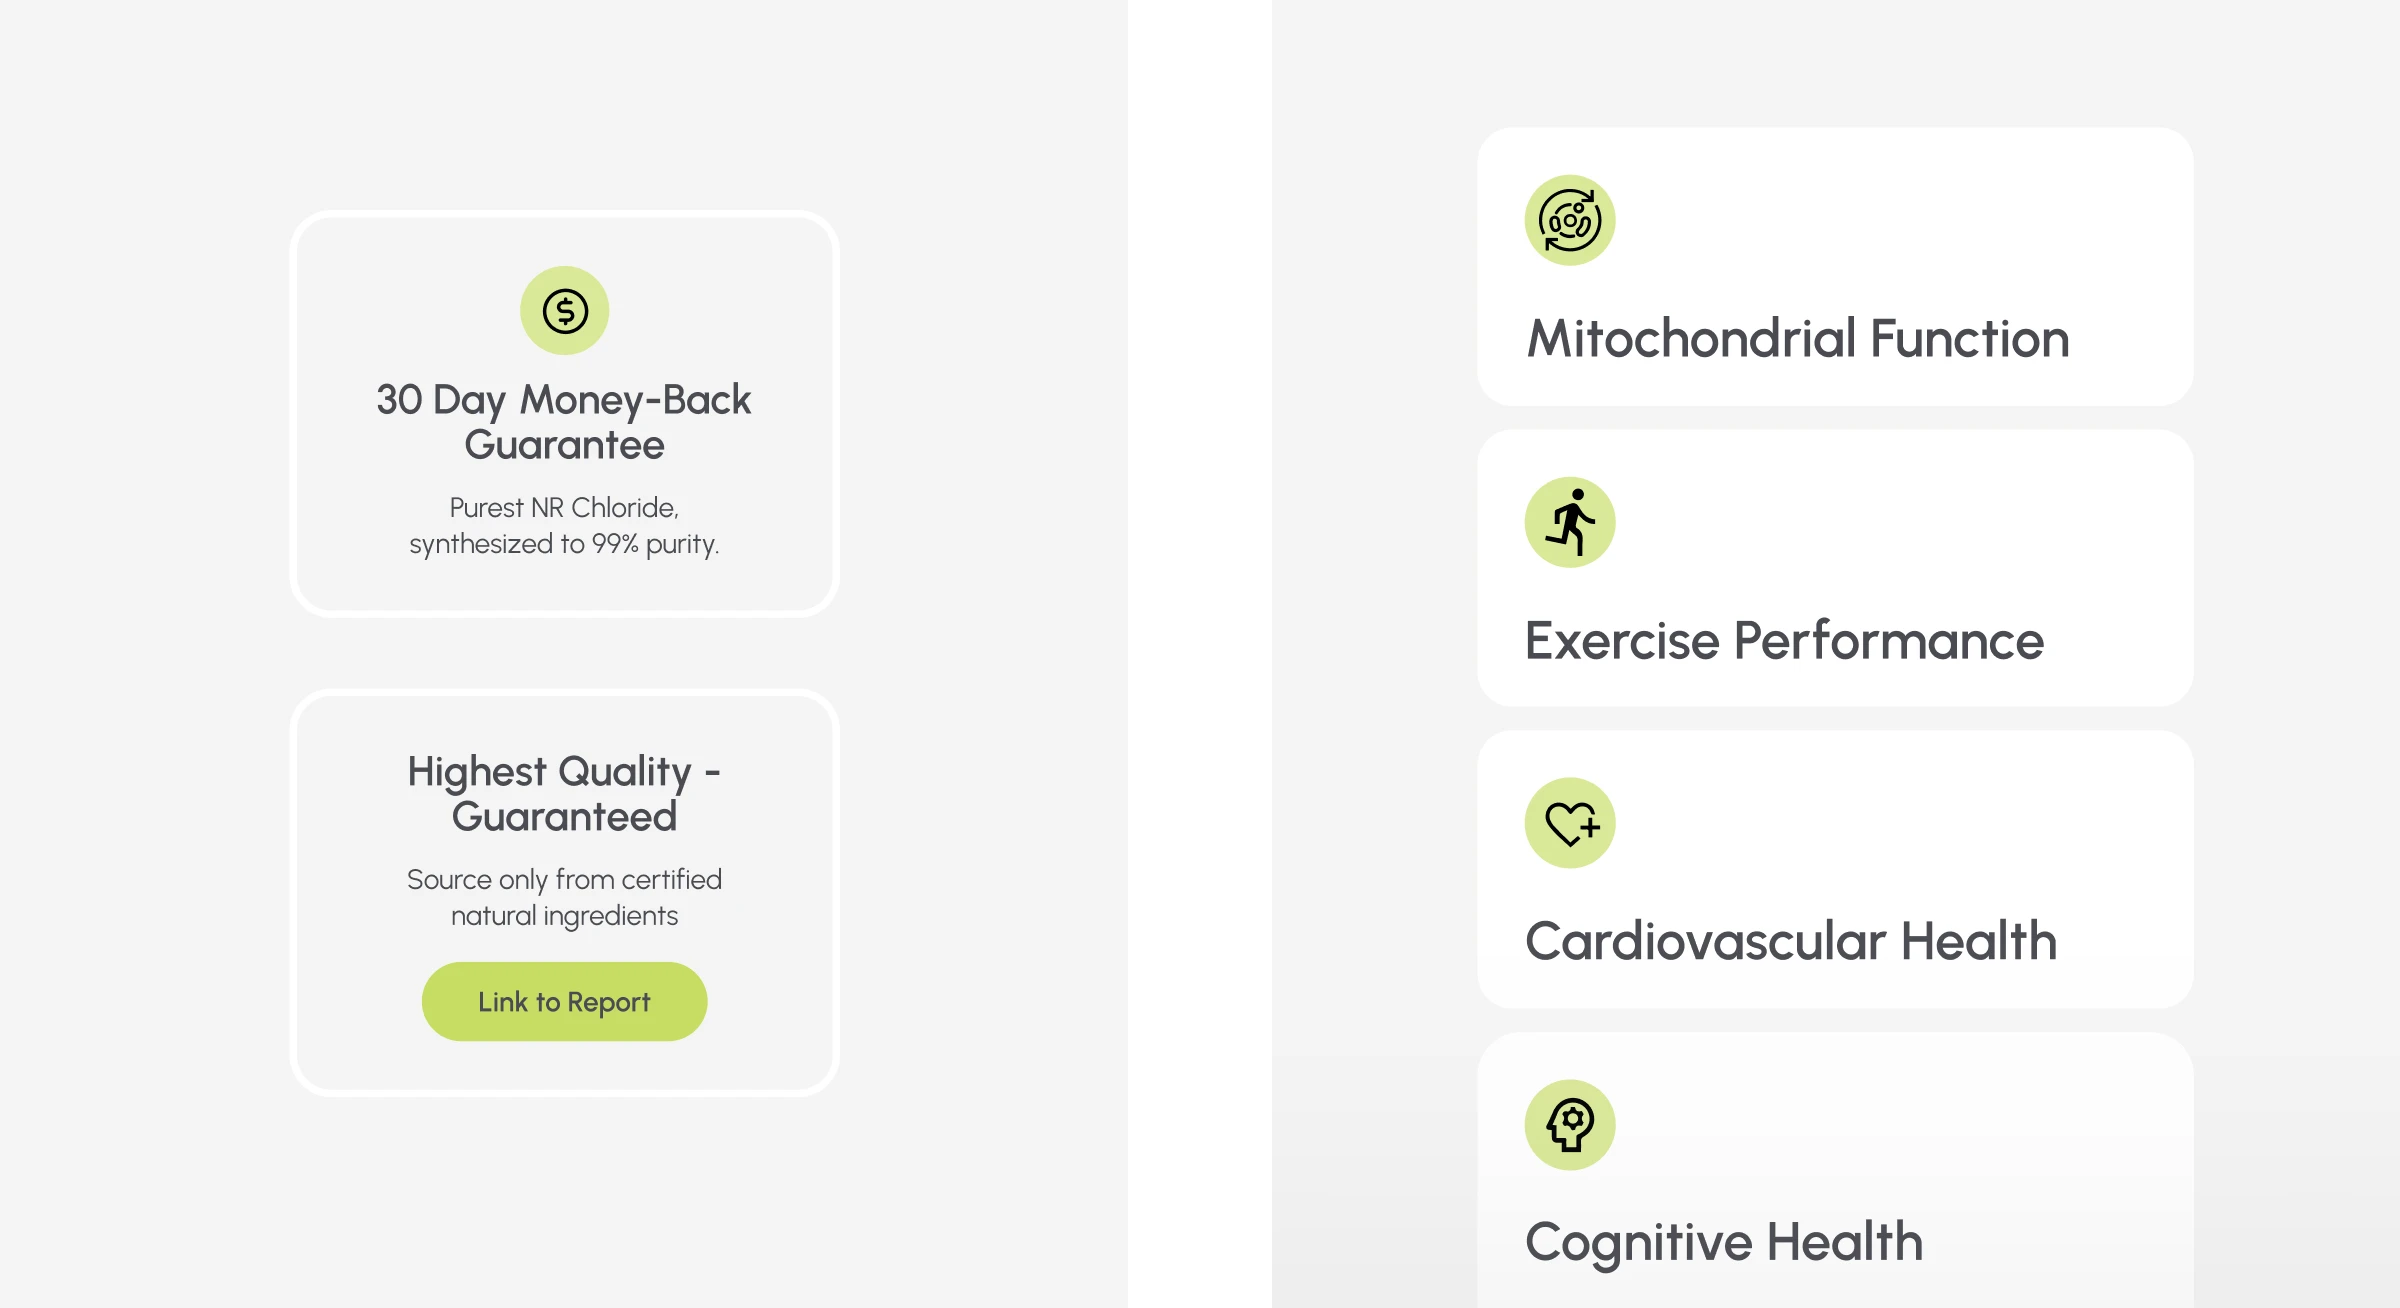Click the word "Guarantee" under Money-Back

tap(564, 445)
